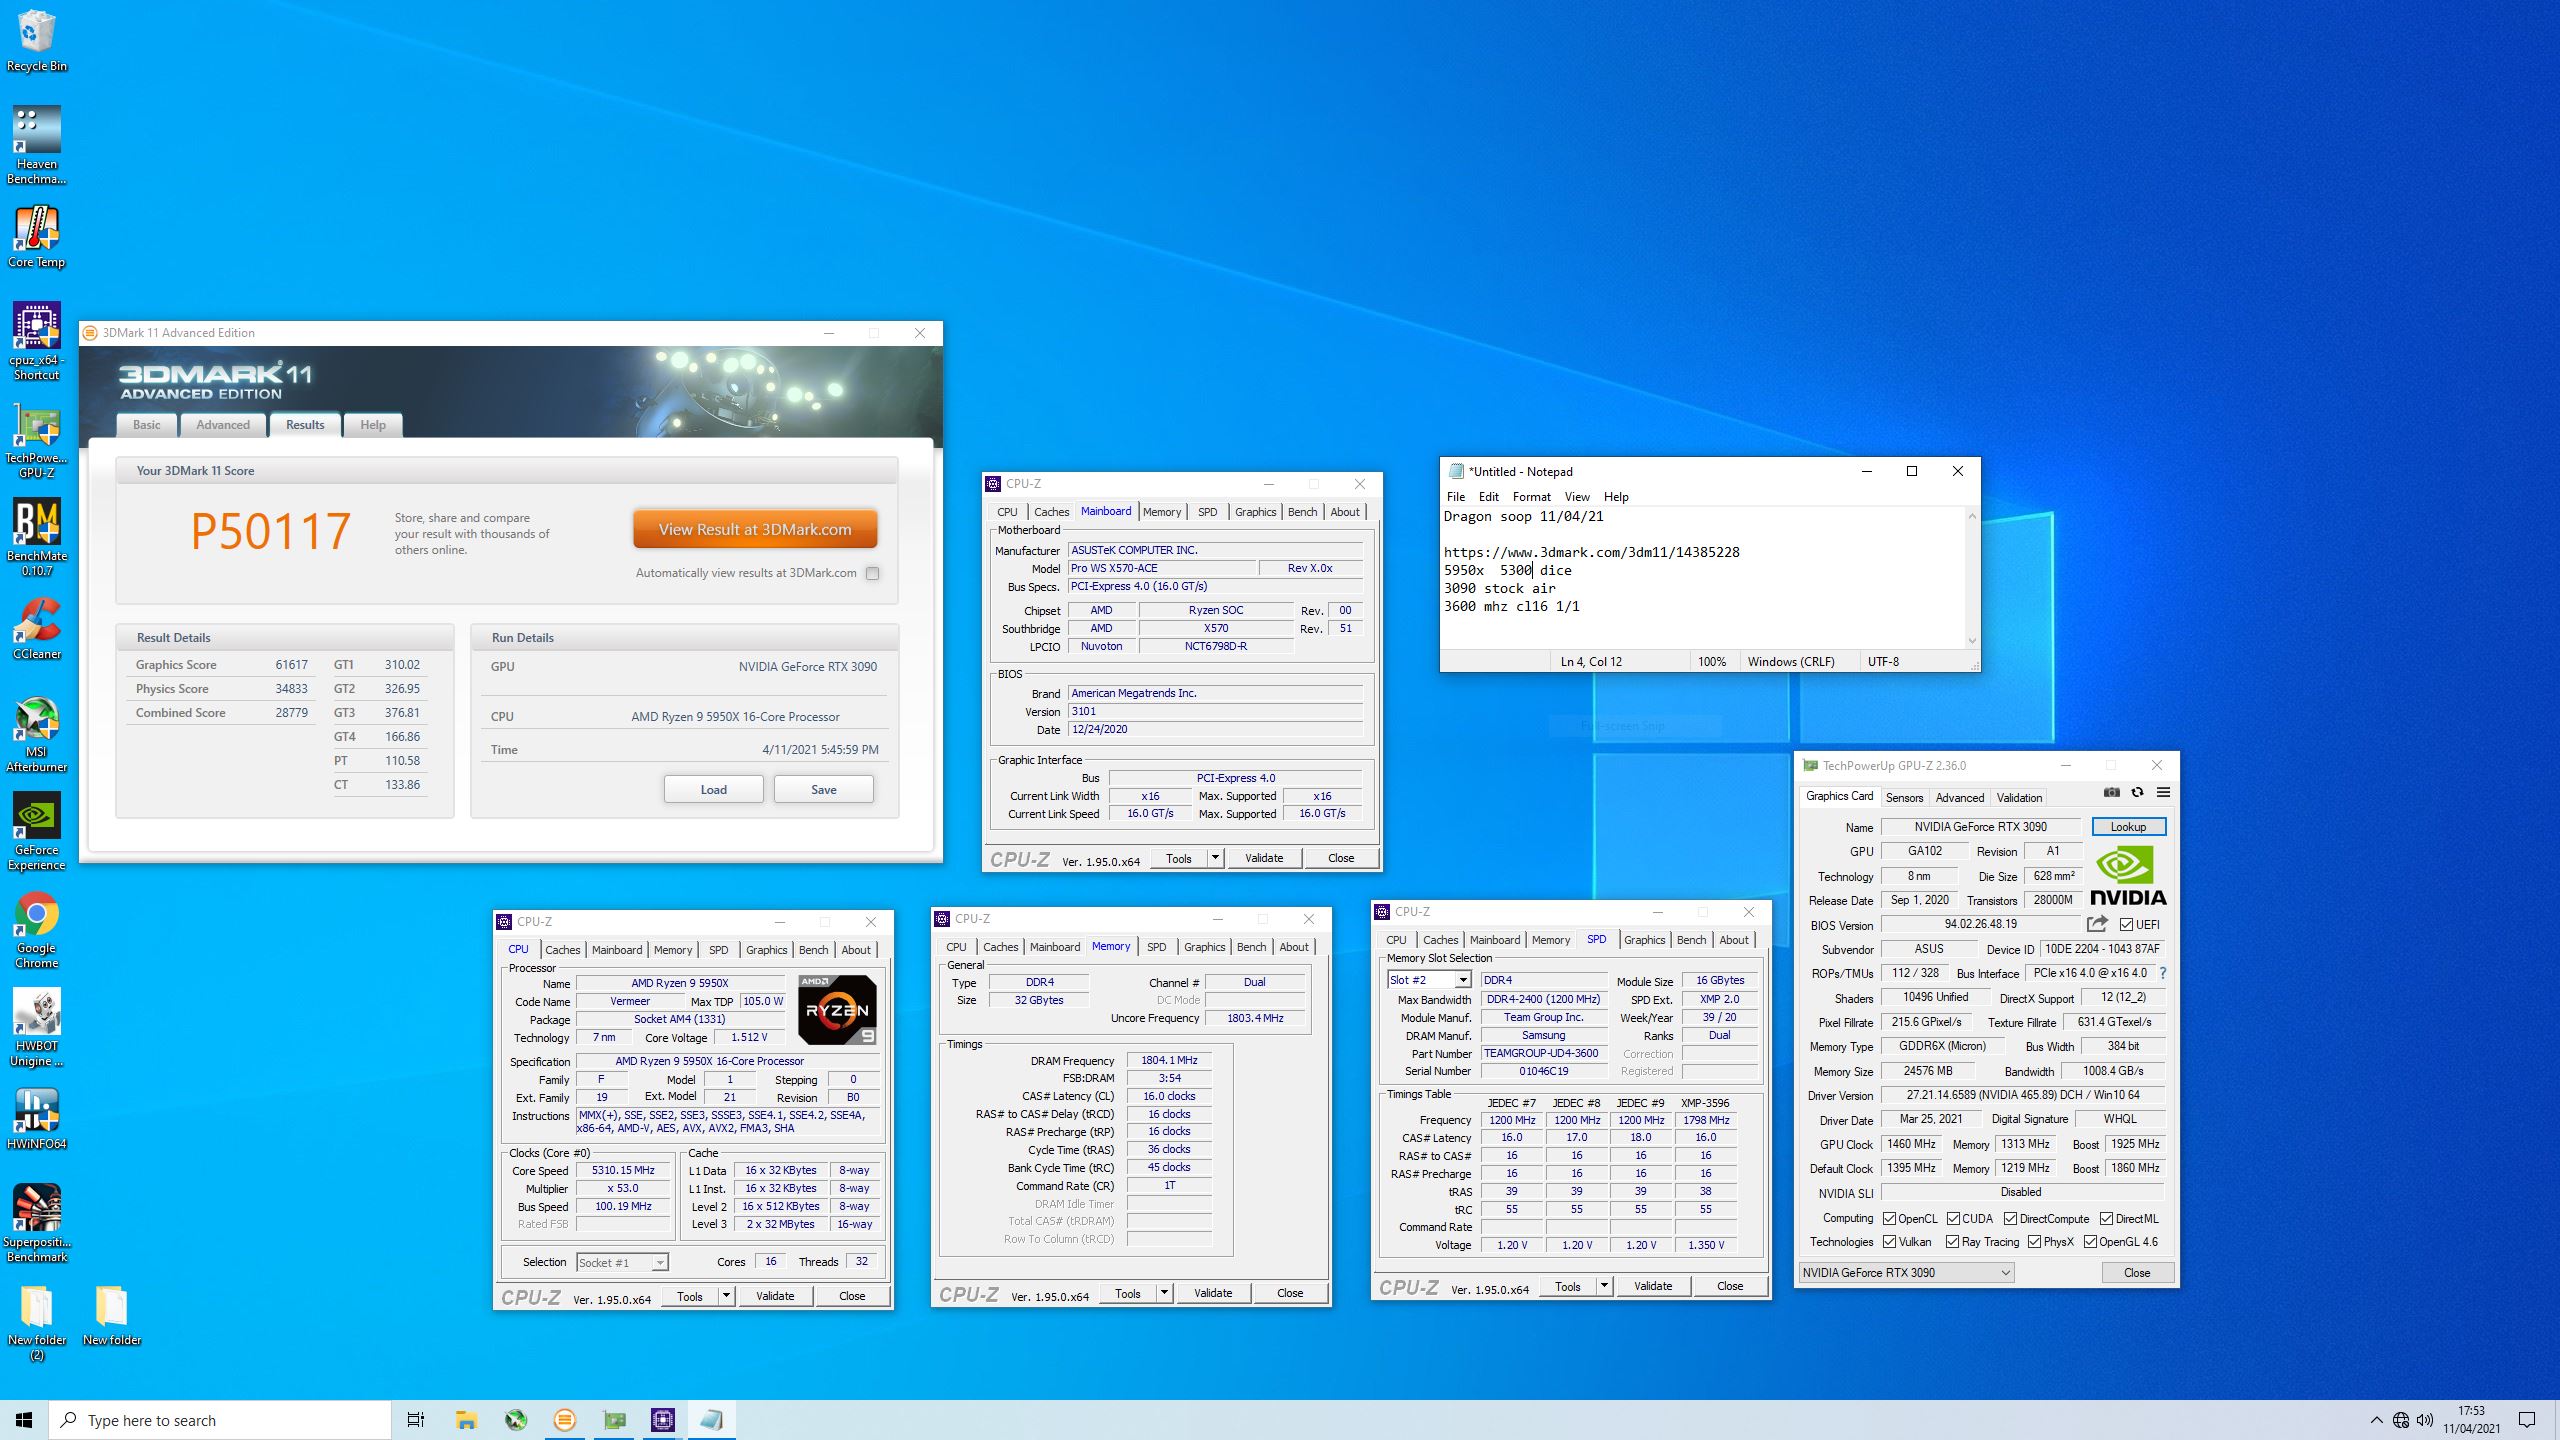Image resolution: width=2560 pixels, height=1440 pixels.
Task: Select the HWiNFO64 desktop icon
Action: [x=37, y=1119]
